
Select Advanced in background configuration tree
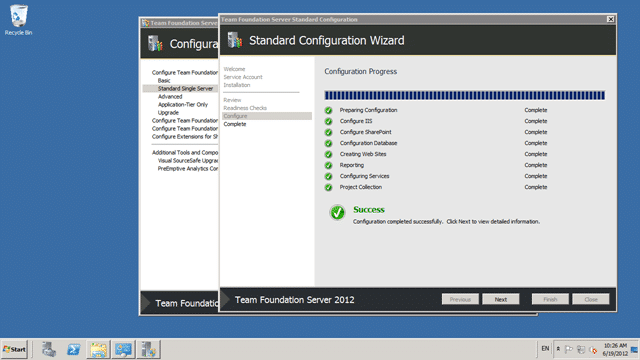[170, 97]
